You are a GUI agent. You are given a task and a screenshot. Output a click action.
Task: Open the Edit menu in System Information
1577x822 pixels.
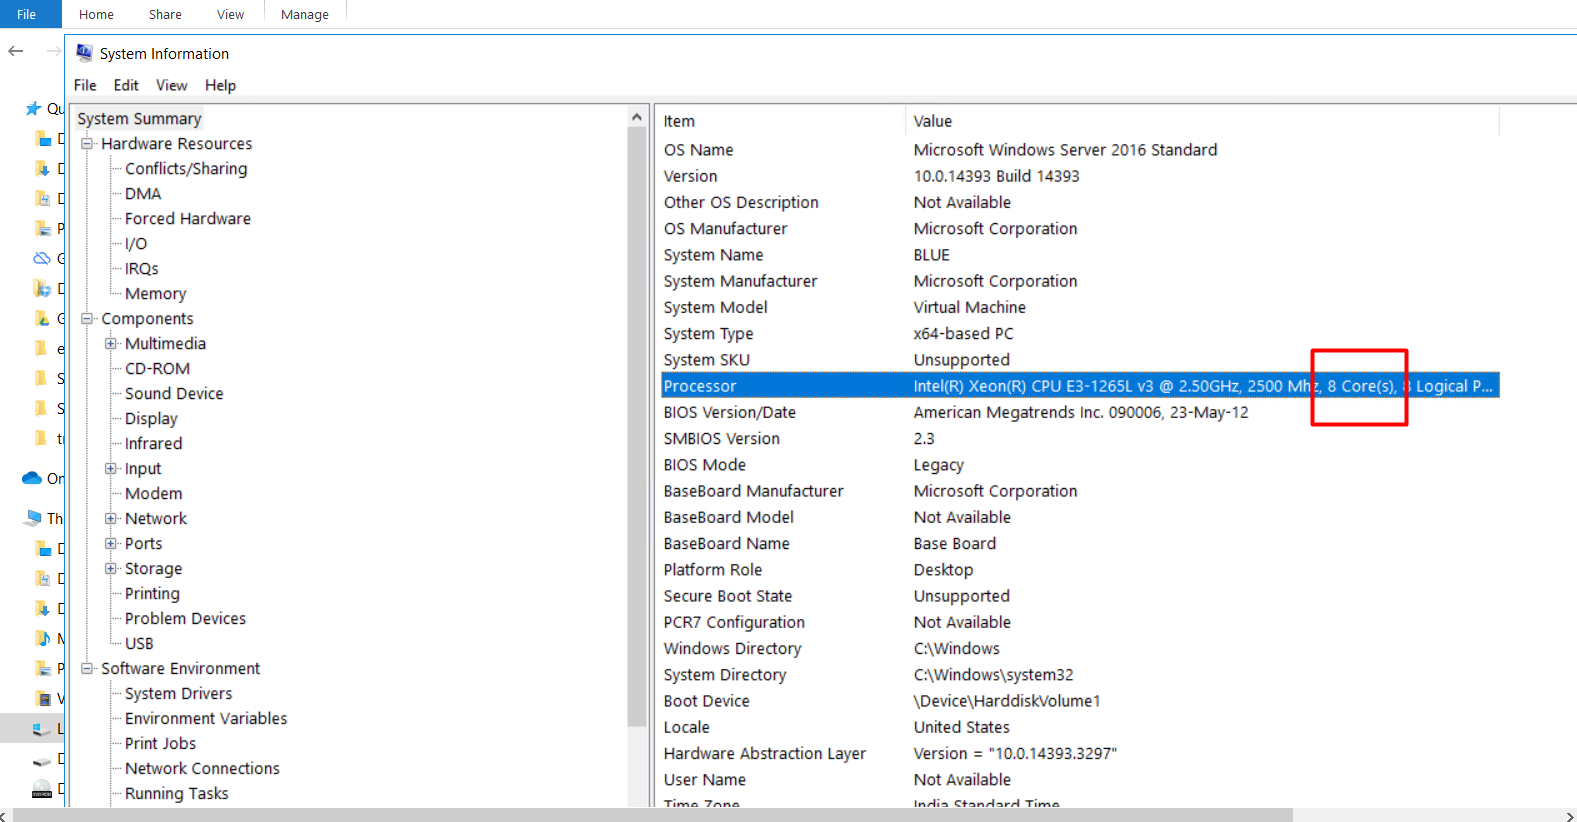tap(126, 86)
